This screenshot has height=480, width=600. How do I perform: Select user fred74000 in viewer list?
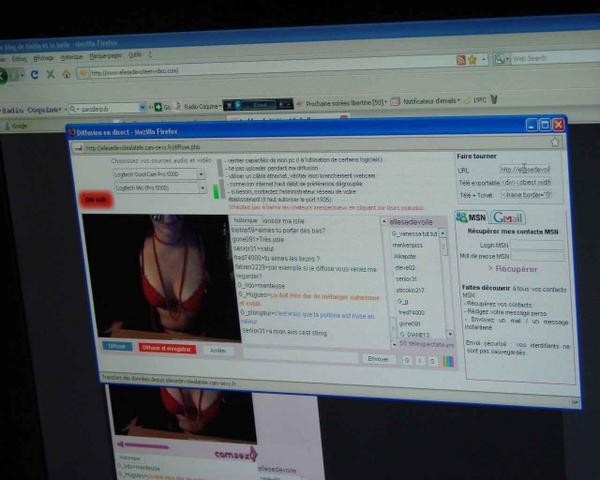point(411,313)
